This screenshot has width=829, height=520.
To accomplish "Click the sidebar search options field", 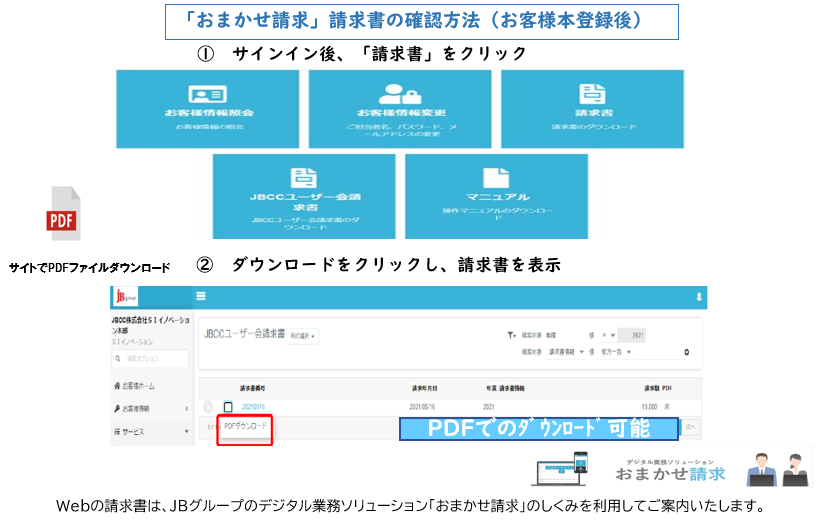I will (151, 359).
